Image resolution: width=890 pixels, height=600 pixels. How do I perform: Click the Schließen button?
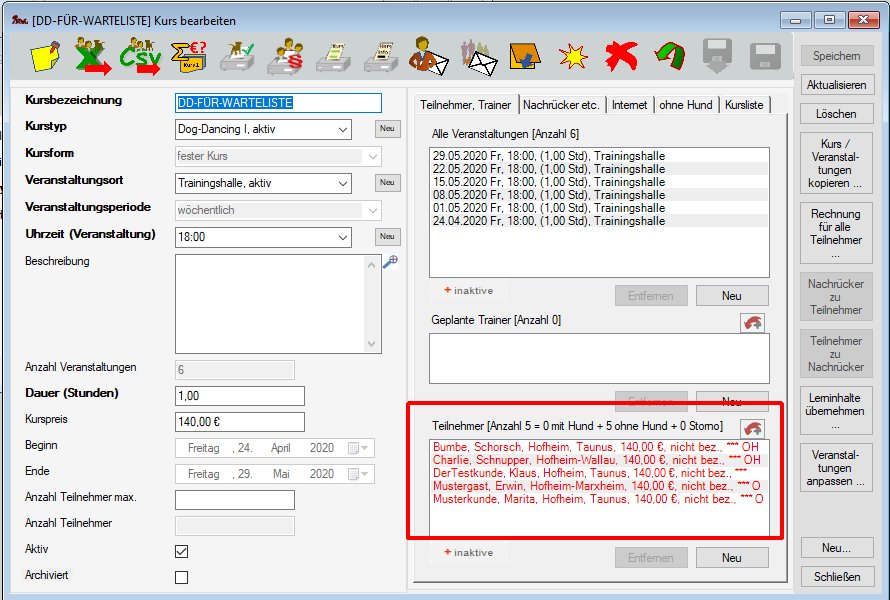click(x=836, y=577)
